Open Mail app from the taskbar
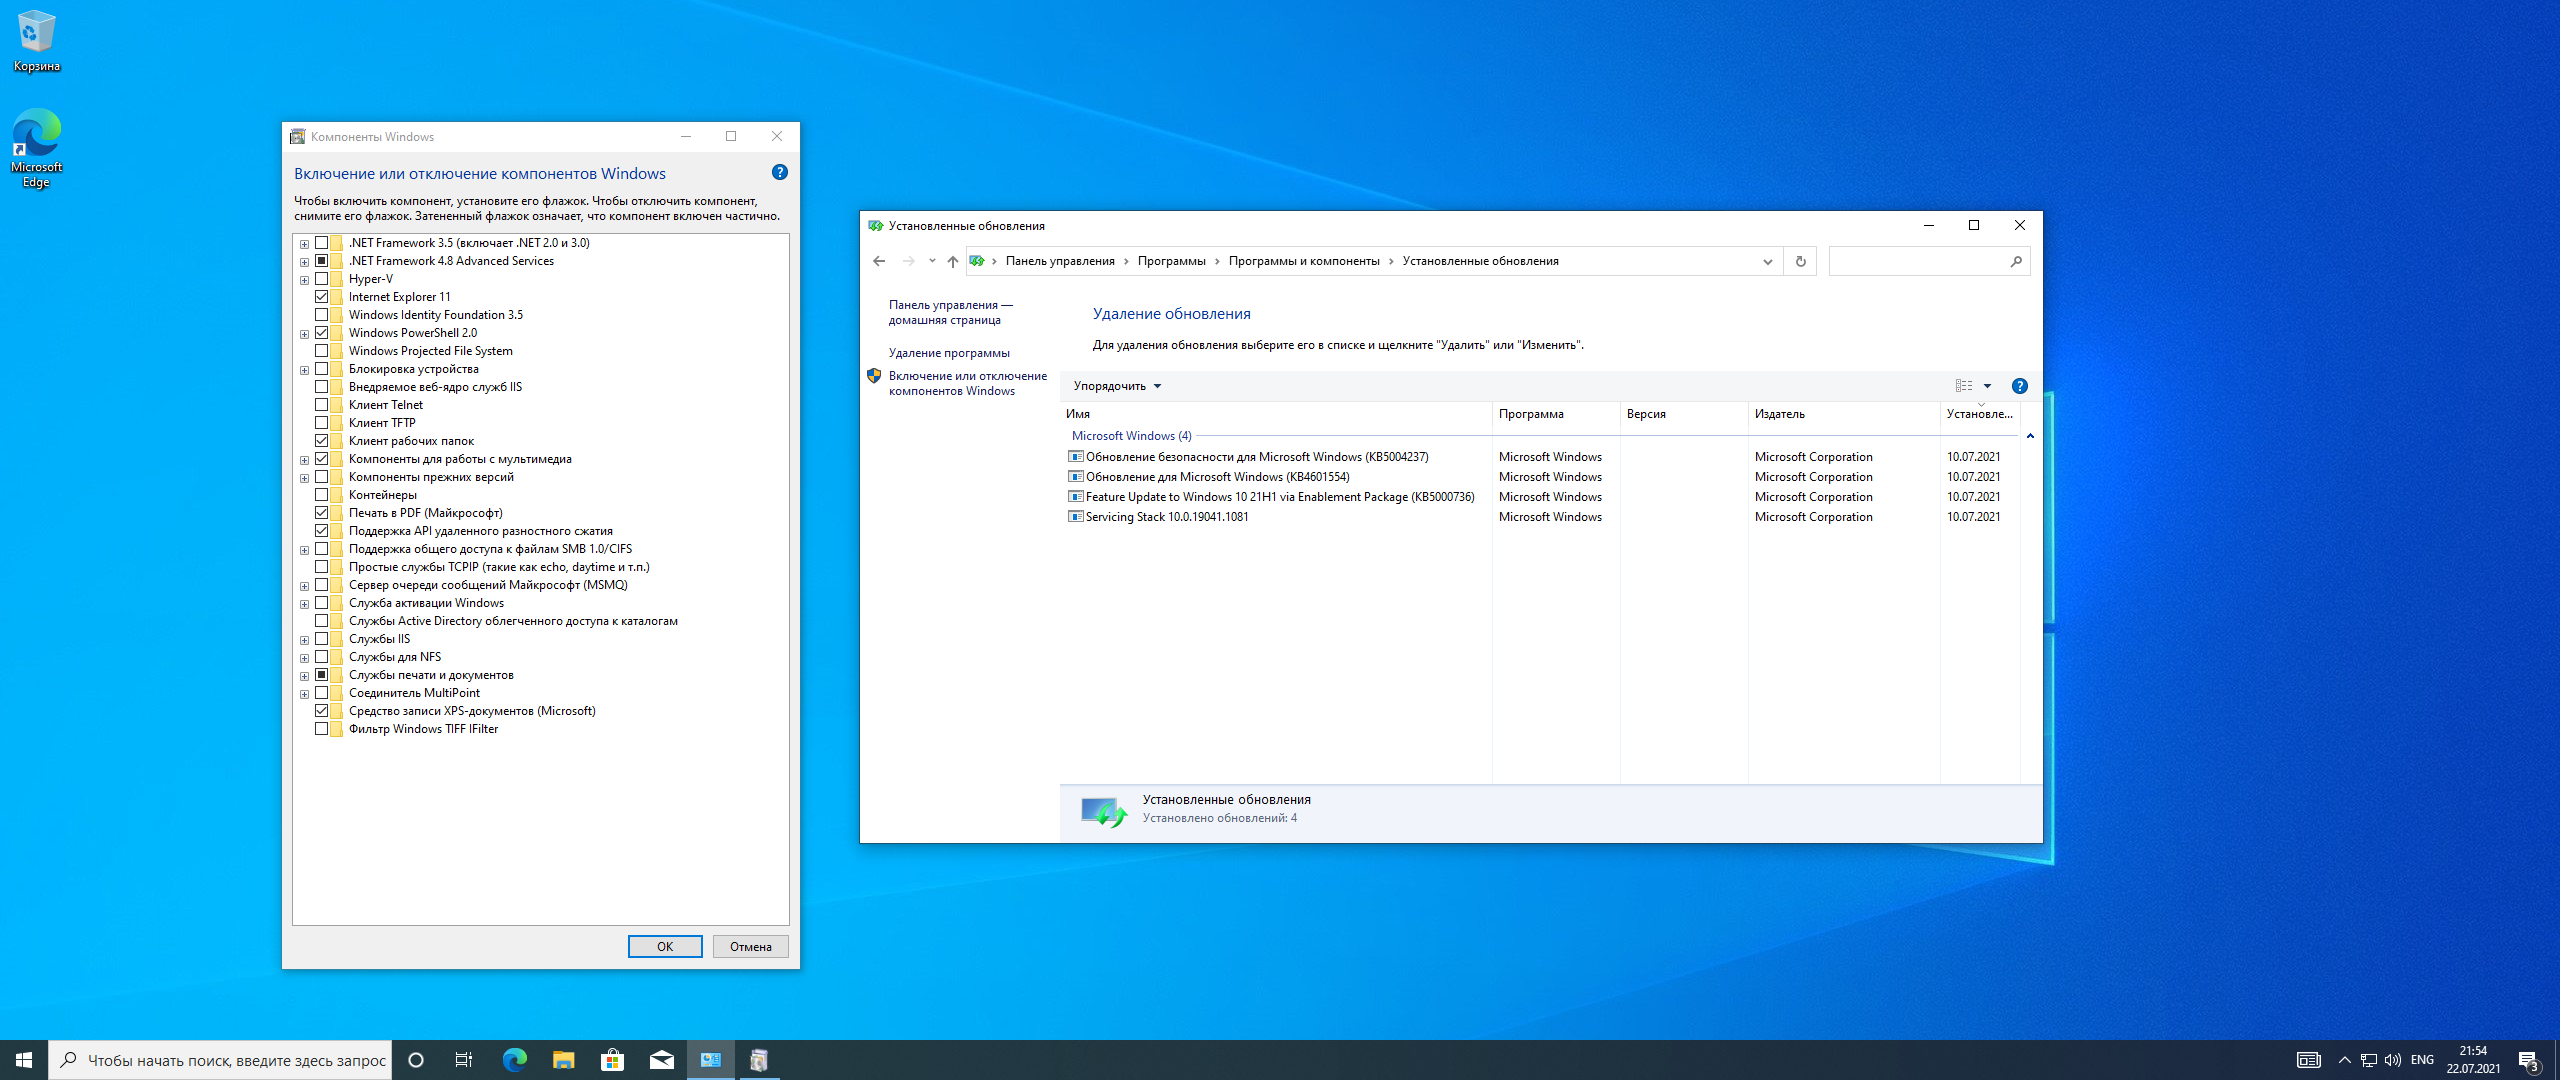 coord(661,1060)
